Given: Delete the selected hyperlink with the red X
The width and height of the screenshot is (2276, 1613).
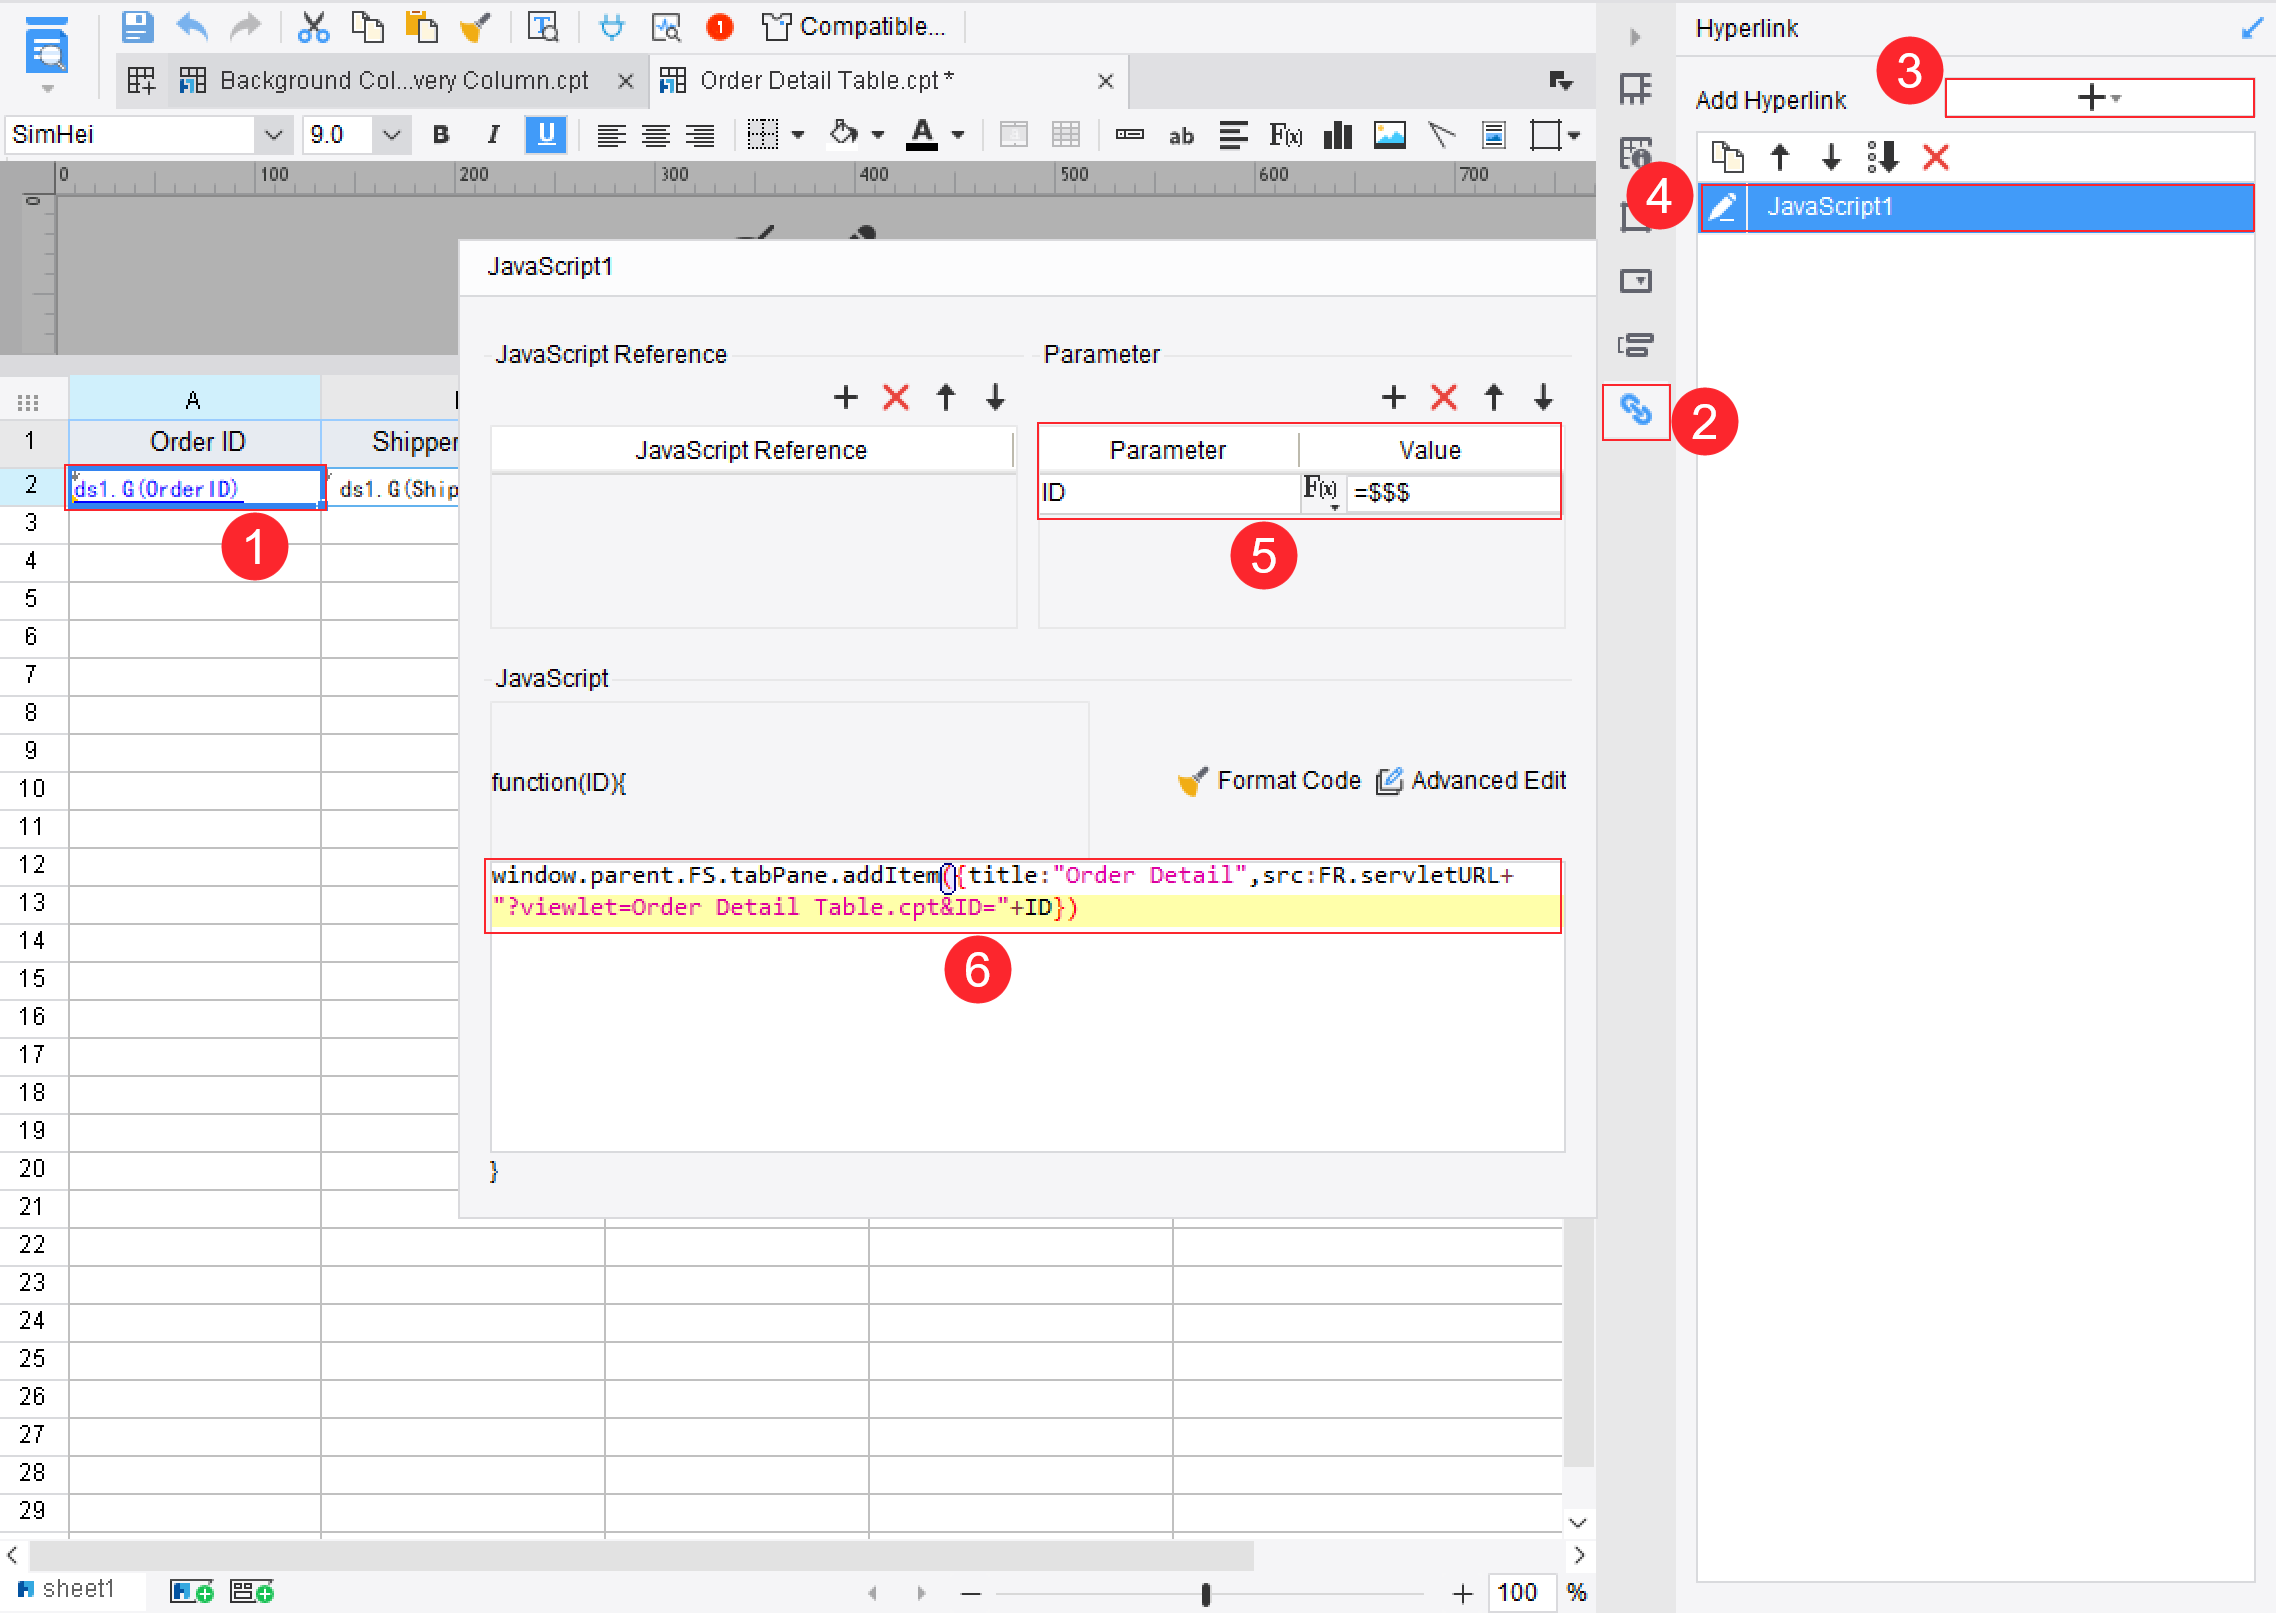Looking at the screenshot, I should point(1936,157).
